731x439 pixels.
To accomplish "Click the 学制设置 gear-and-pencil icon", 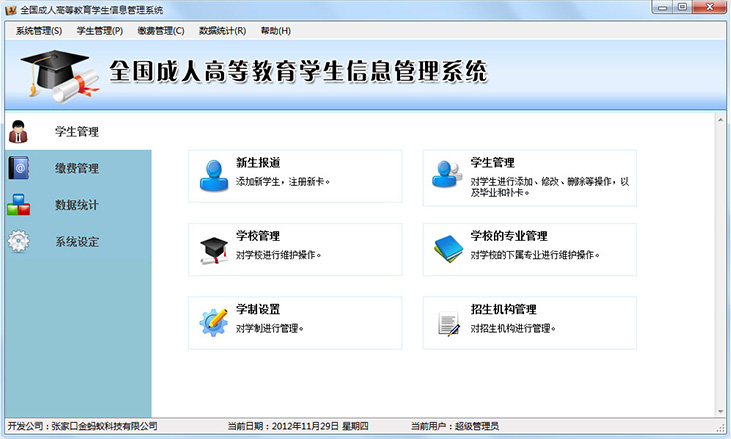I will pyautogui.click(x=214, y=322).
